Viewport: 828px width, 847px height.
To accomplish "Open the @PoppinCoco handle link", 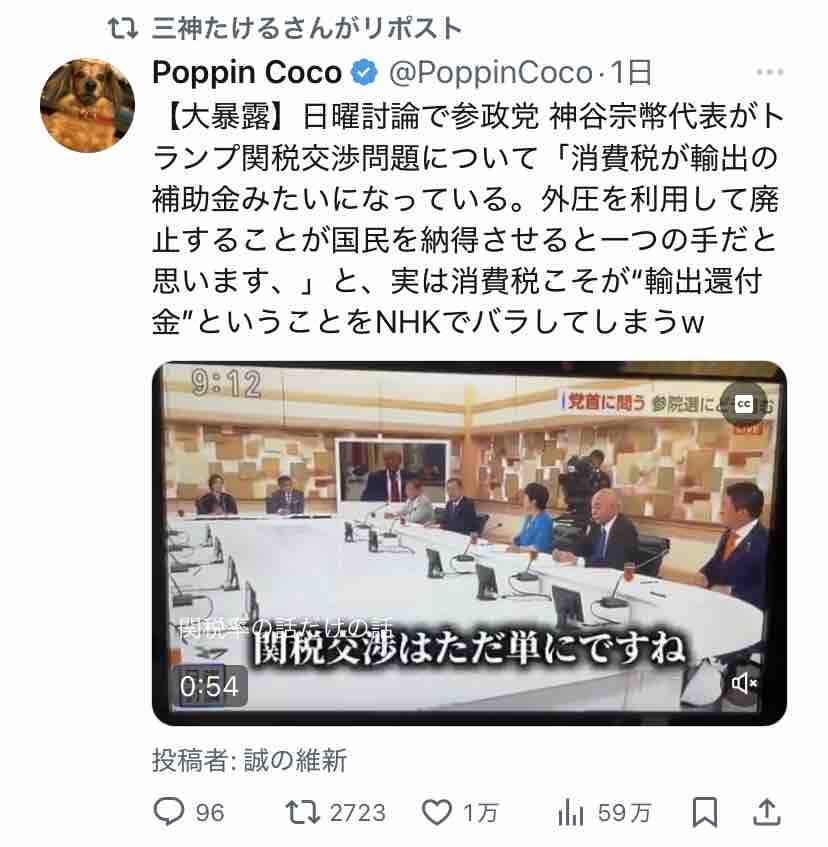I will tap(490, 73).
